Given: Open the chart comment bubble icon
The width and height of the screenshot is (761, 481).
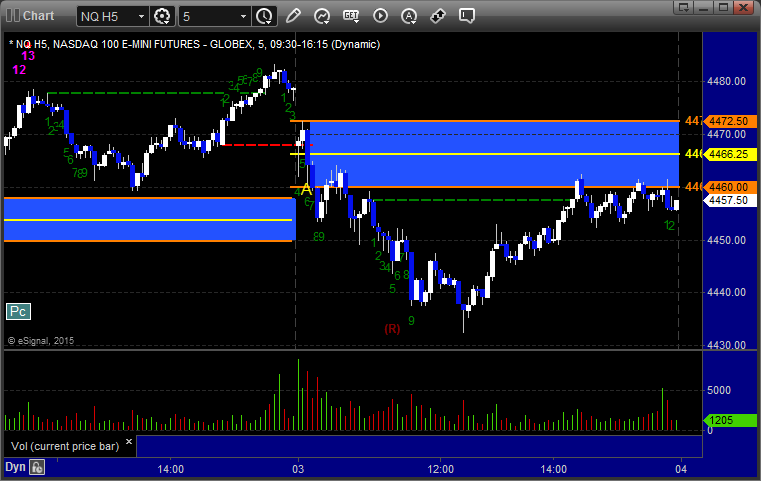Looking at the screenshot, I should [x=466, y=16].
